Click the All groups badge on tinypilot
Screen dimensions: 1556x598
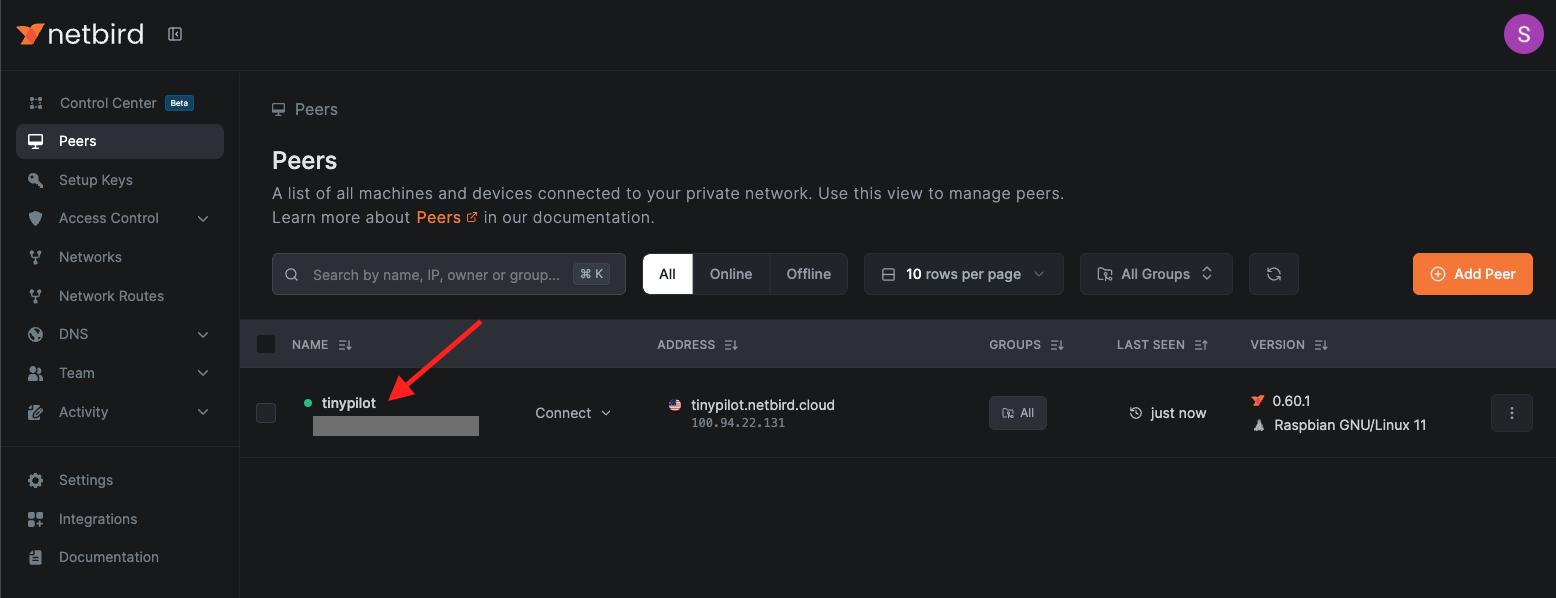1017,412
